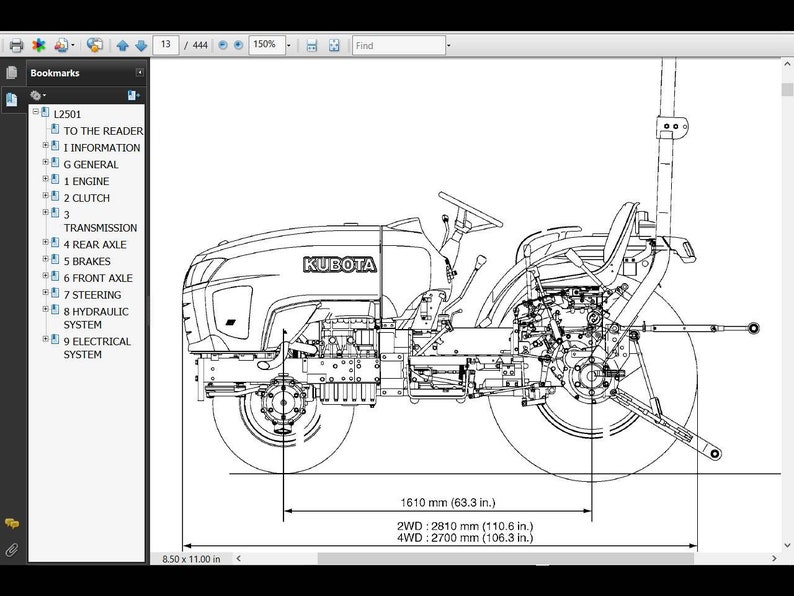
Task: Open the 6 FRONT AXLE bookmark
Action: [98, 277]
